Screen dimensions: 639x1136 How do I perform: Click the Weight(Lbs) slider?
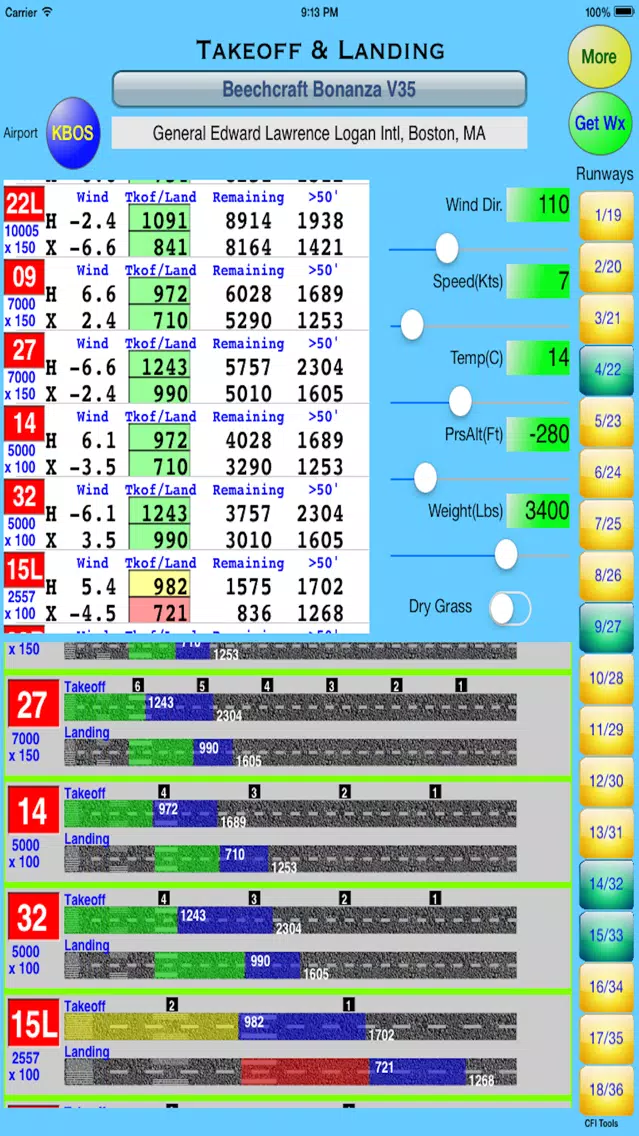pyautogui.click(x=478, y=555)
